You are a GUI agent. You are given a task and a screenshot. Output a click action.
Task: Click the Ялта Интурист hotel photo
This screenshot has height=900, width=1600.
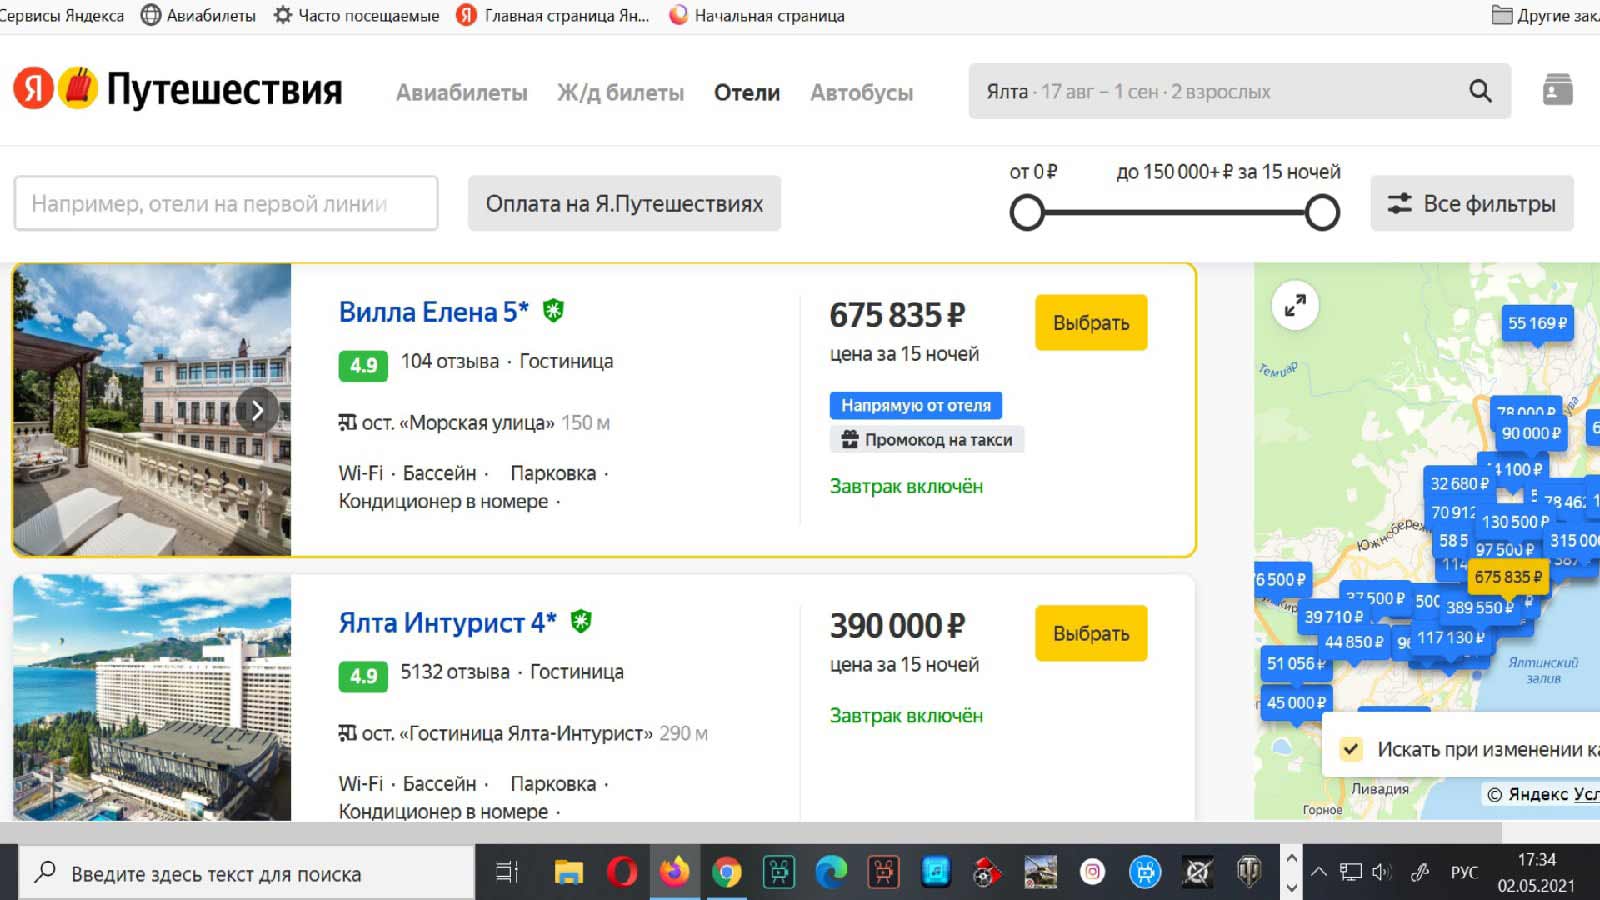(x=152, y=698)
